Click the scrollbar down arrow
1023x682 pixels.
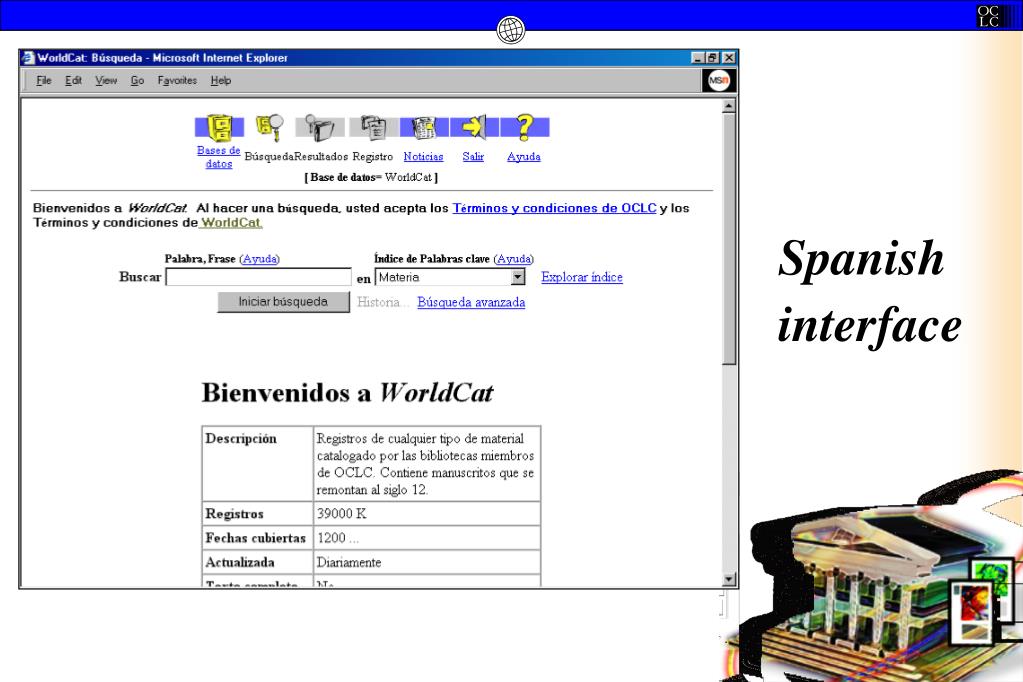pyautogui.click(x=729, y=579)
